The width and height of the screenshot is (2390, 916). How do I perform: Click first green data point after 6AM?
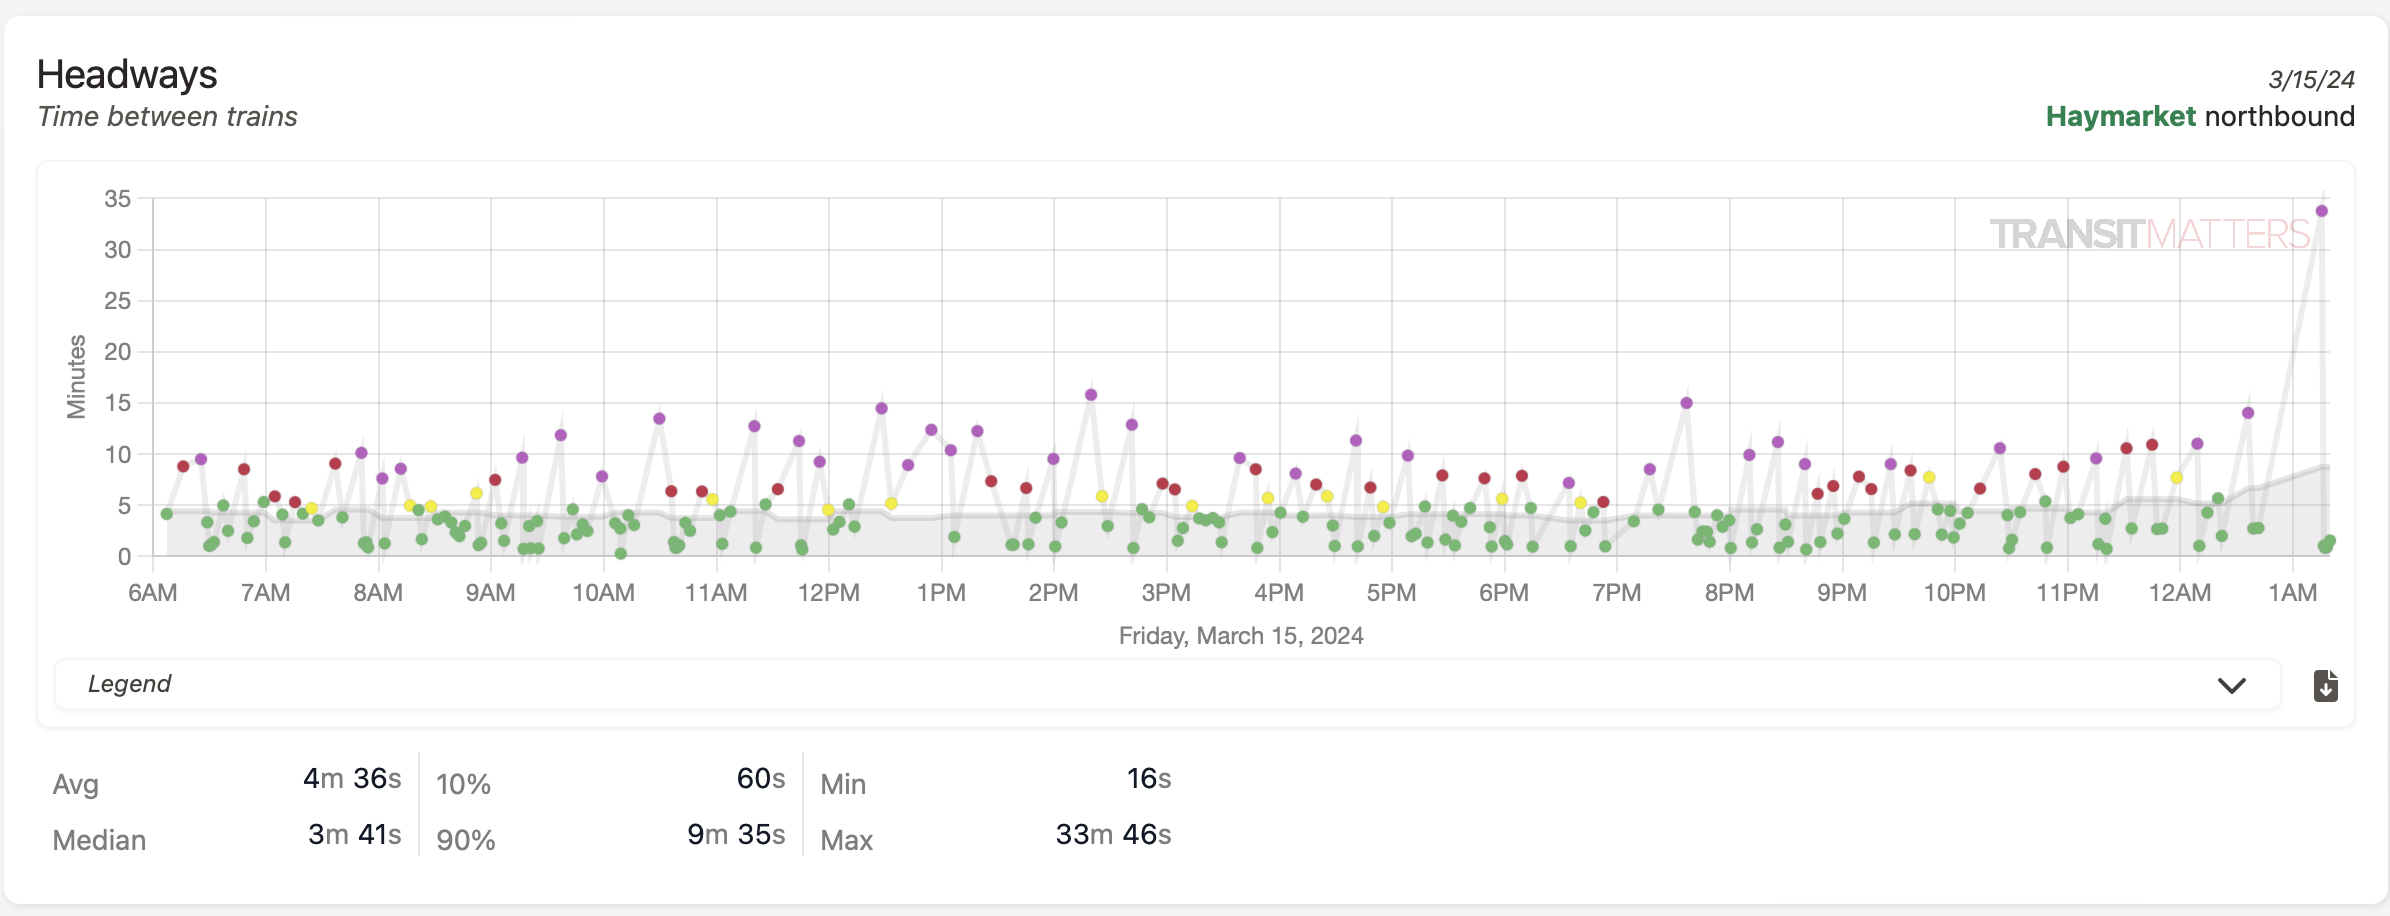point(167,514)
